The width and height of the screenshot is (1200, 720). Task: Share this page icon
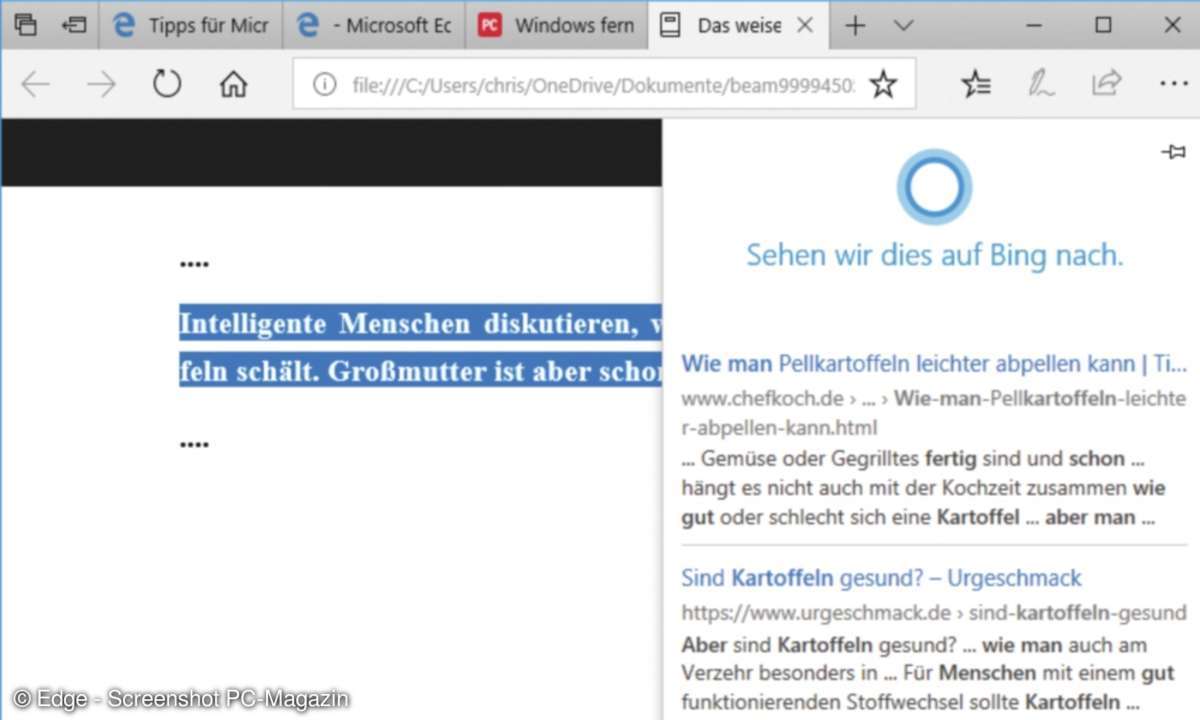[x=1106, y=84]
